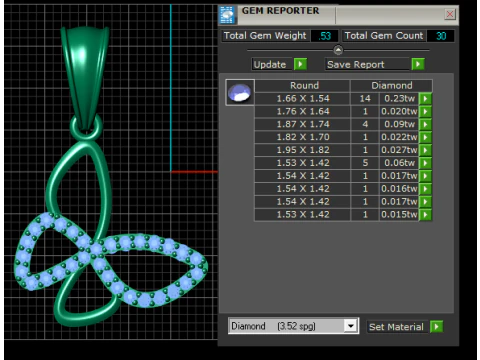Select the 1.82 X 1.70 size cell
This screenshot has width=480, height=360.
point(303,137)
